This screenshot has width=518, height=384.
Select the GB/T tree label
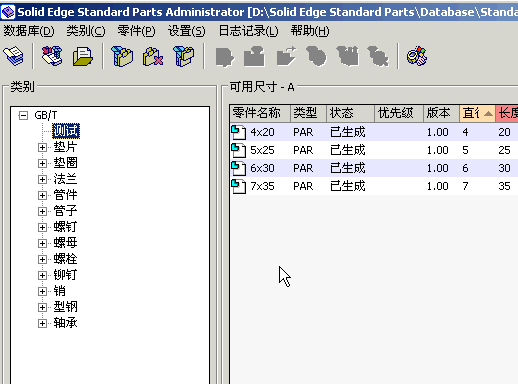46,116
